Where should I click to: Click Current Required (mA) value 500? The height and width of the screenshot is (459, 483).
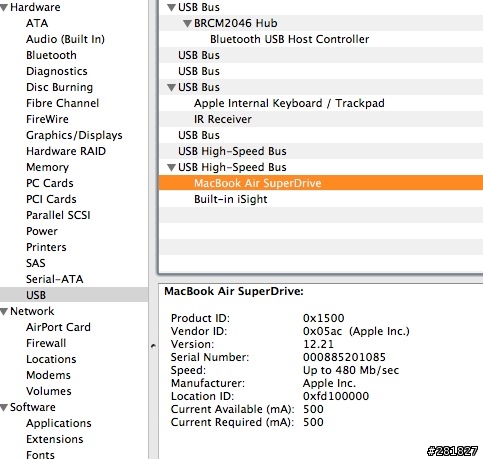click(313, 422)
